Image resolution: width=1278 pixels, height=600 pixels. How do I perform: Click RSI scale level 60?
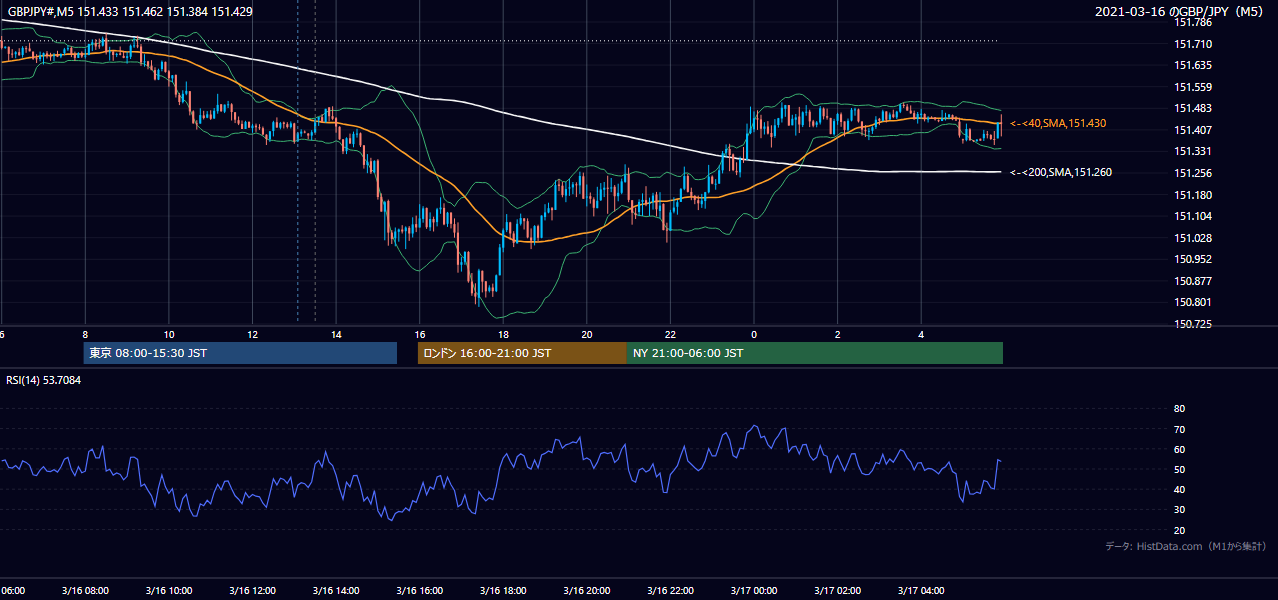point(1179,449)
